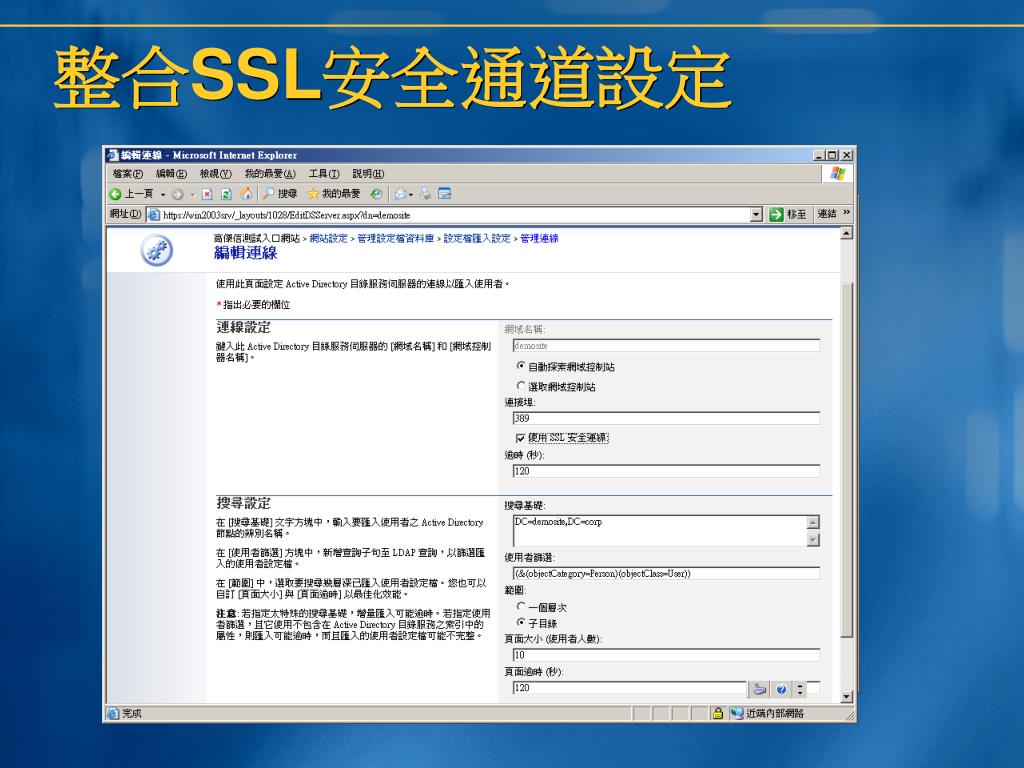Open 我的最愛 favorites star in toolbar

tap(333, 194)
